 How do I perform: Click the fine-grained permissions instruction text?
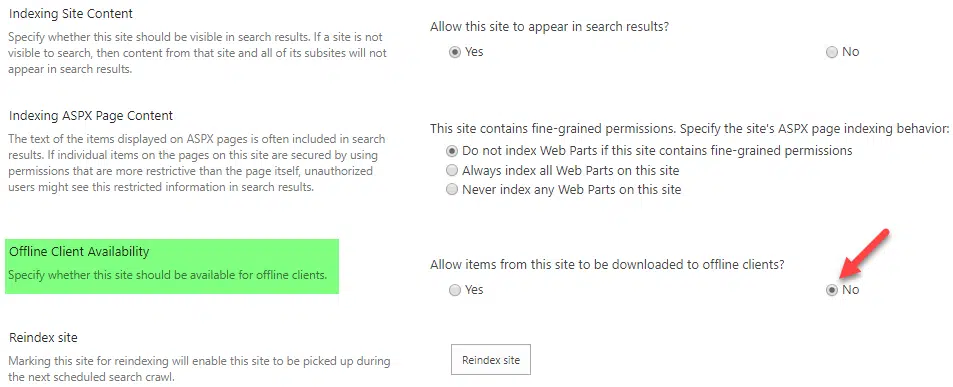(x=689, y=129)
